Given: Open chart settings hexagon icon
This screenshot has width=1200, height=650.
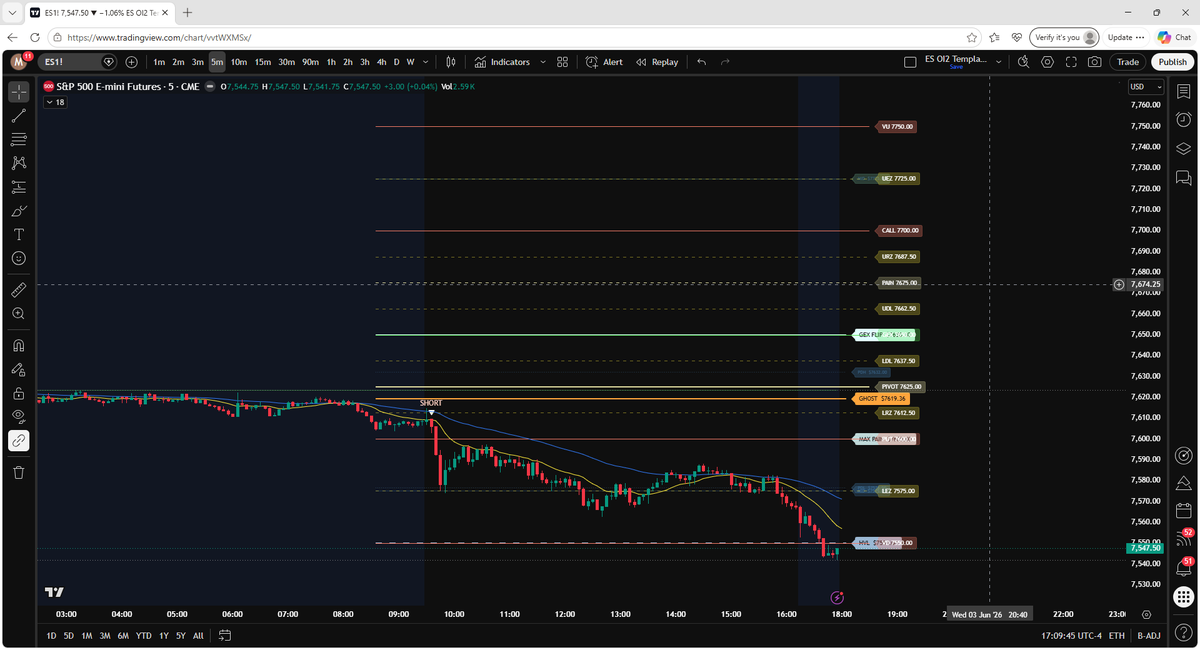Looking at the screenshot, I should pyautogui.click(x=1047, y=62).
